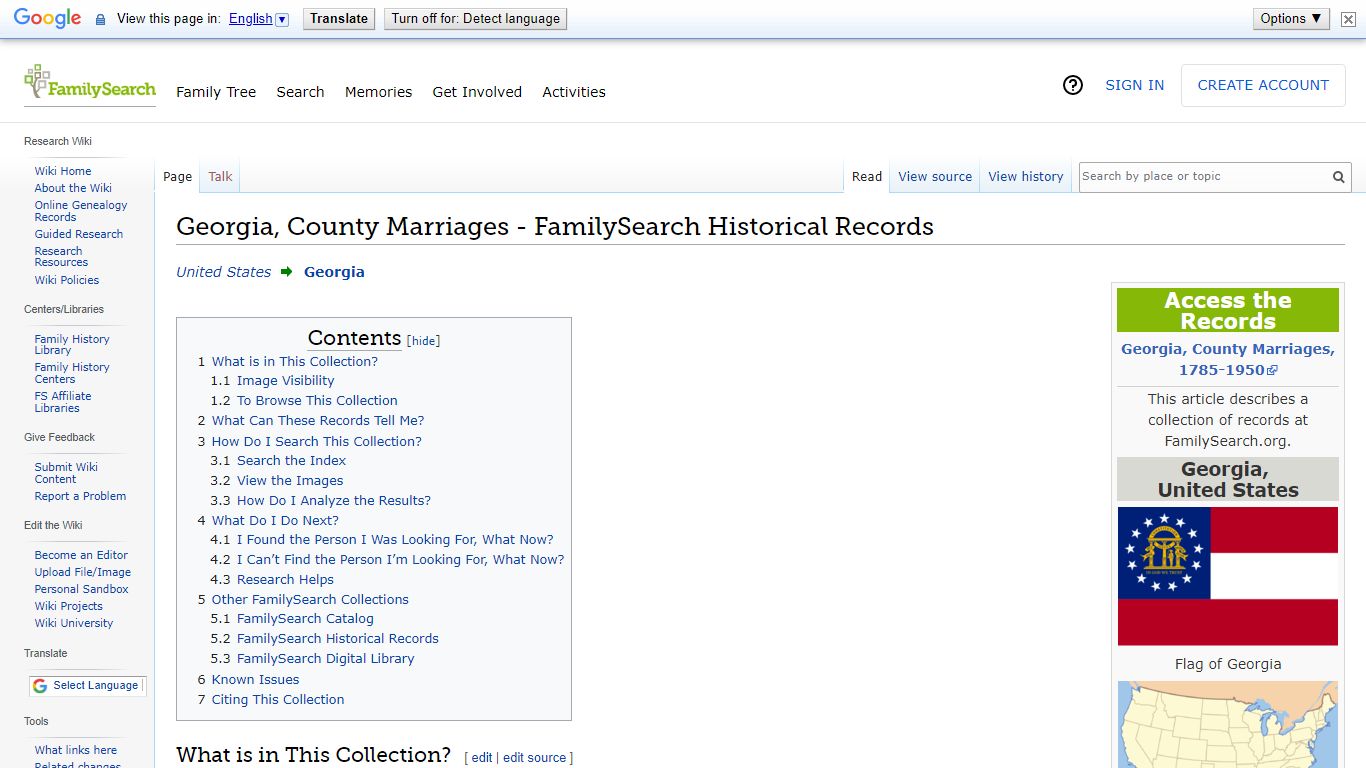Click Georgia breadcrumb link
This screenshot has height=768, width=1366.
point(334,272)
